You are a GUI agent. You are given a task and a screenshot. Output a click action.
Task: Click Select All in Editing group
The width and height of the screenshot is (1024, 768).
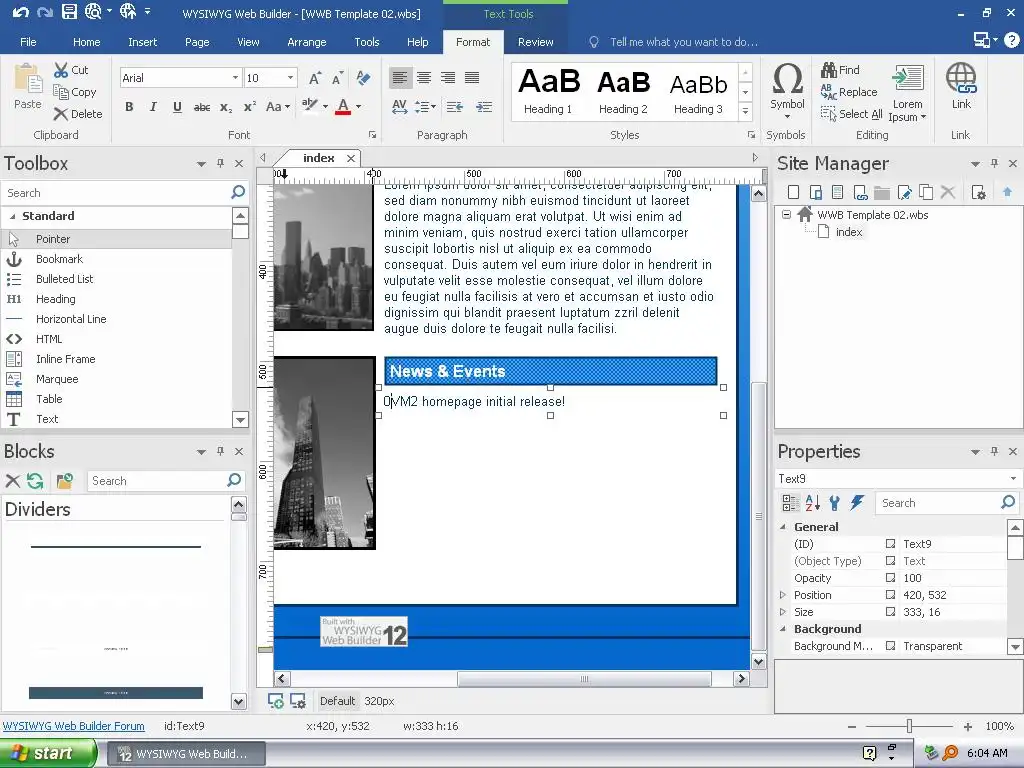coord(852,114)
